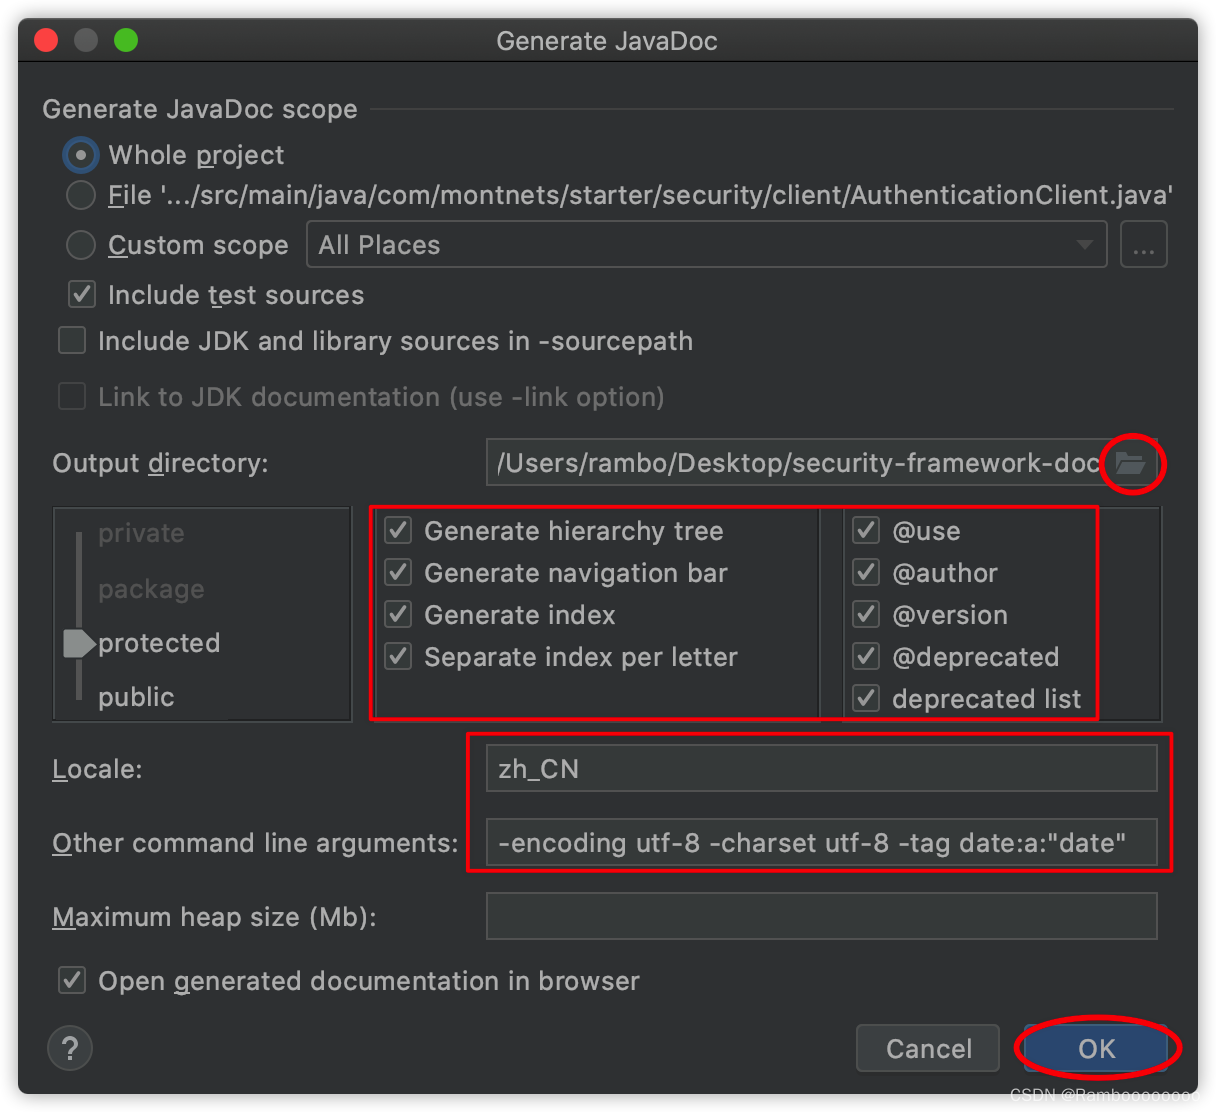Toggle the @version checkbox
This screenshot has width=1216, height=1112.
coord(866,614)
